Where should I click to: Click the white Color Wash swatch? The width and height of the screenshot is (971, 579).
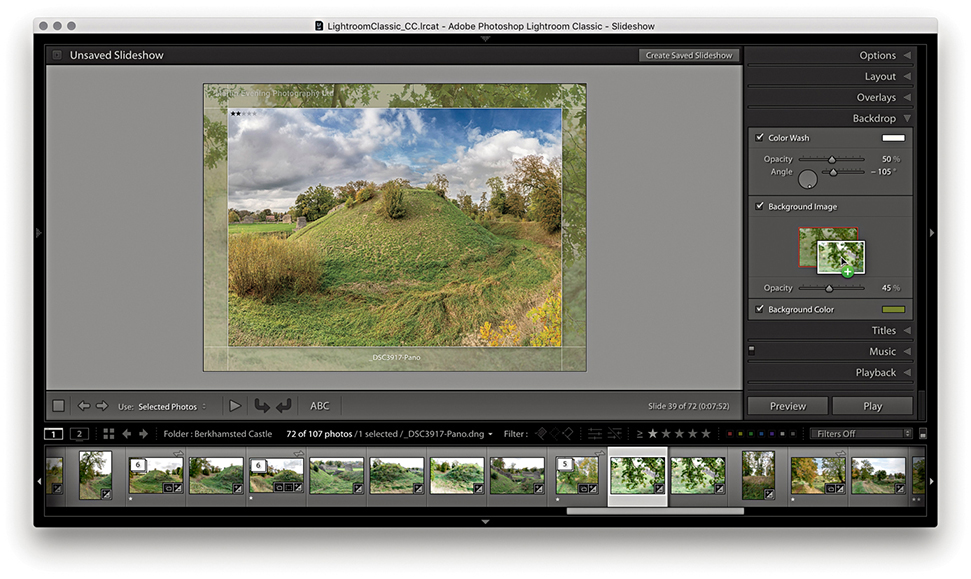point(892,138)
